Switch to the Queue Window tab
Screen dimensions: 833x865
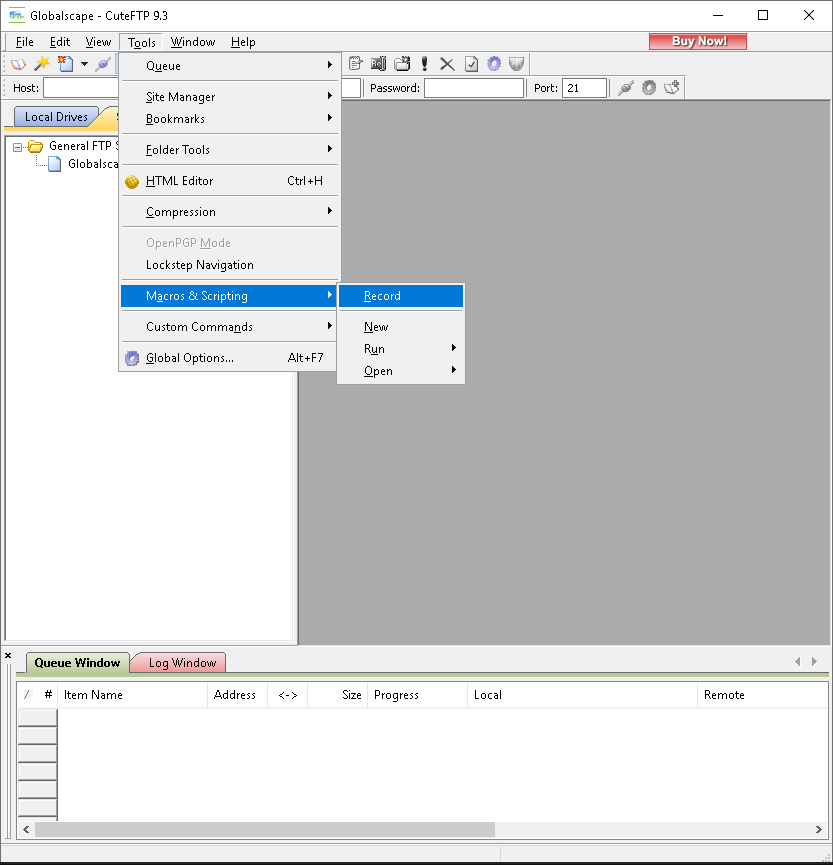pos(77,663)
